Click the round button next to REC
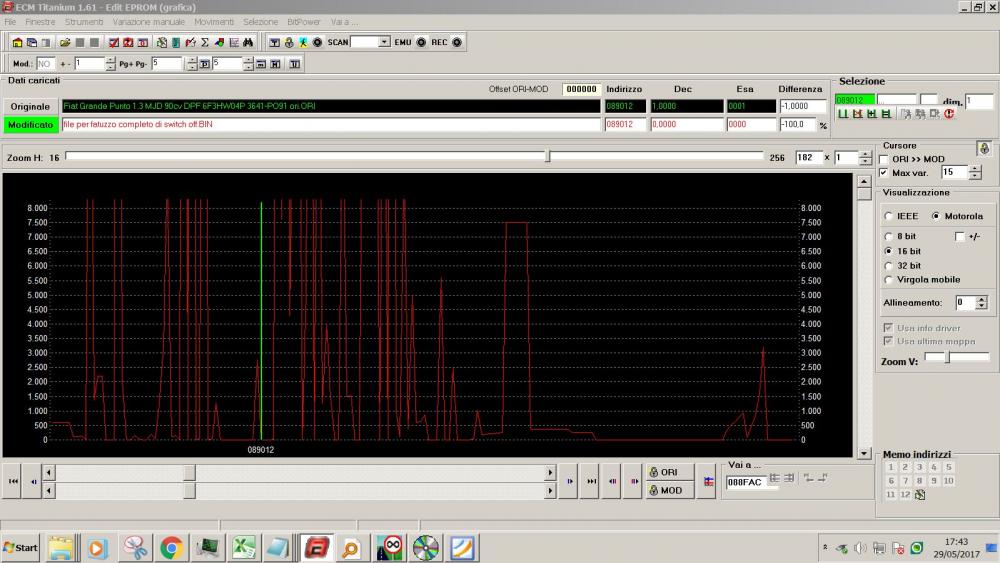This screenshot has height=563, width=1000. [457, 42]
